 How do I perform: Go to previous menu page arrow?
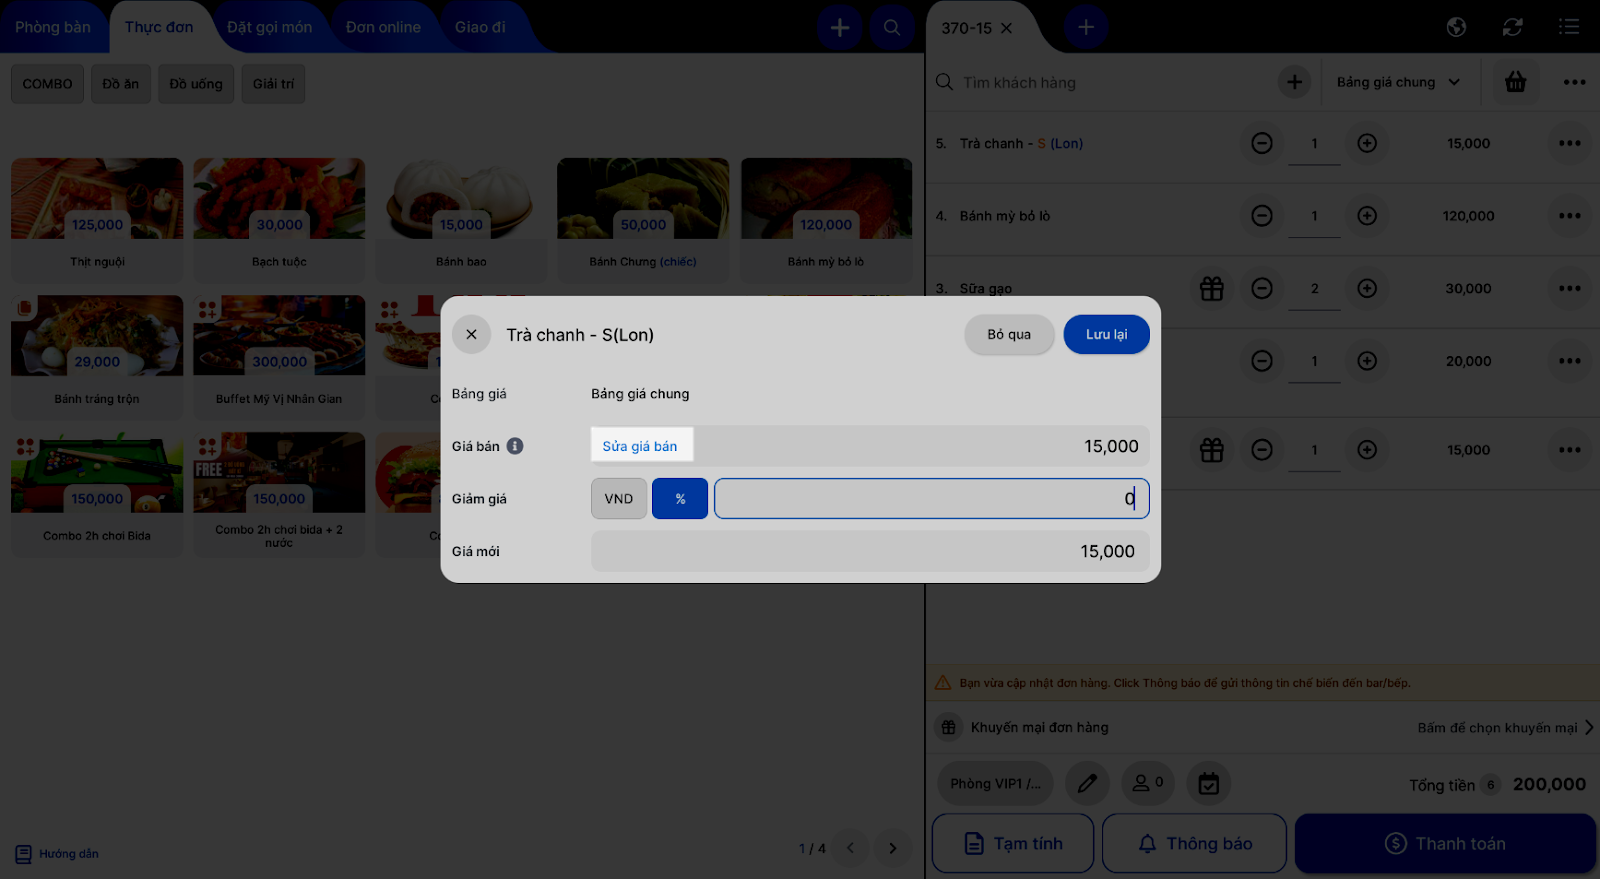pyautogui.click(x=851, y=848)
